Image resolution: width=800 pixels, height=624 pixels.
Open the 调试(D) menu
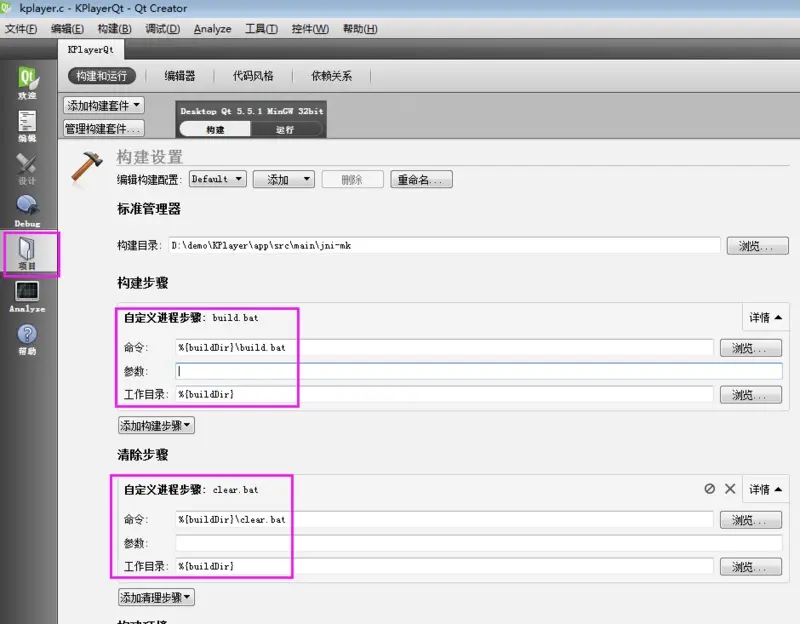tap(162, 29)
